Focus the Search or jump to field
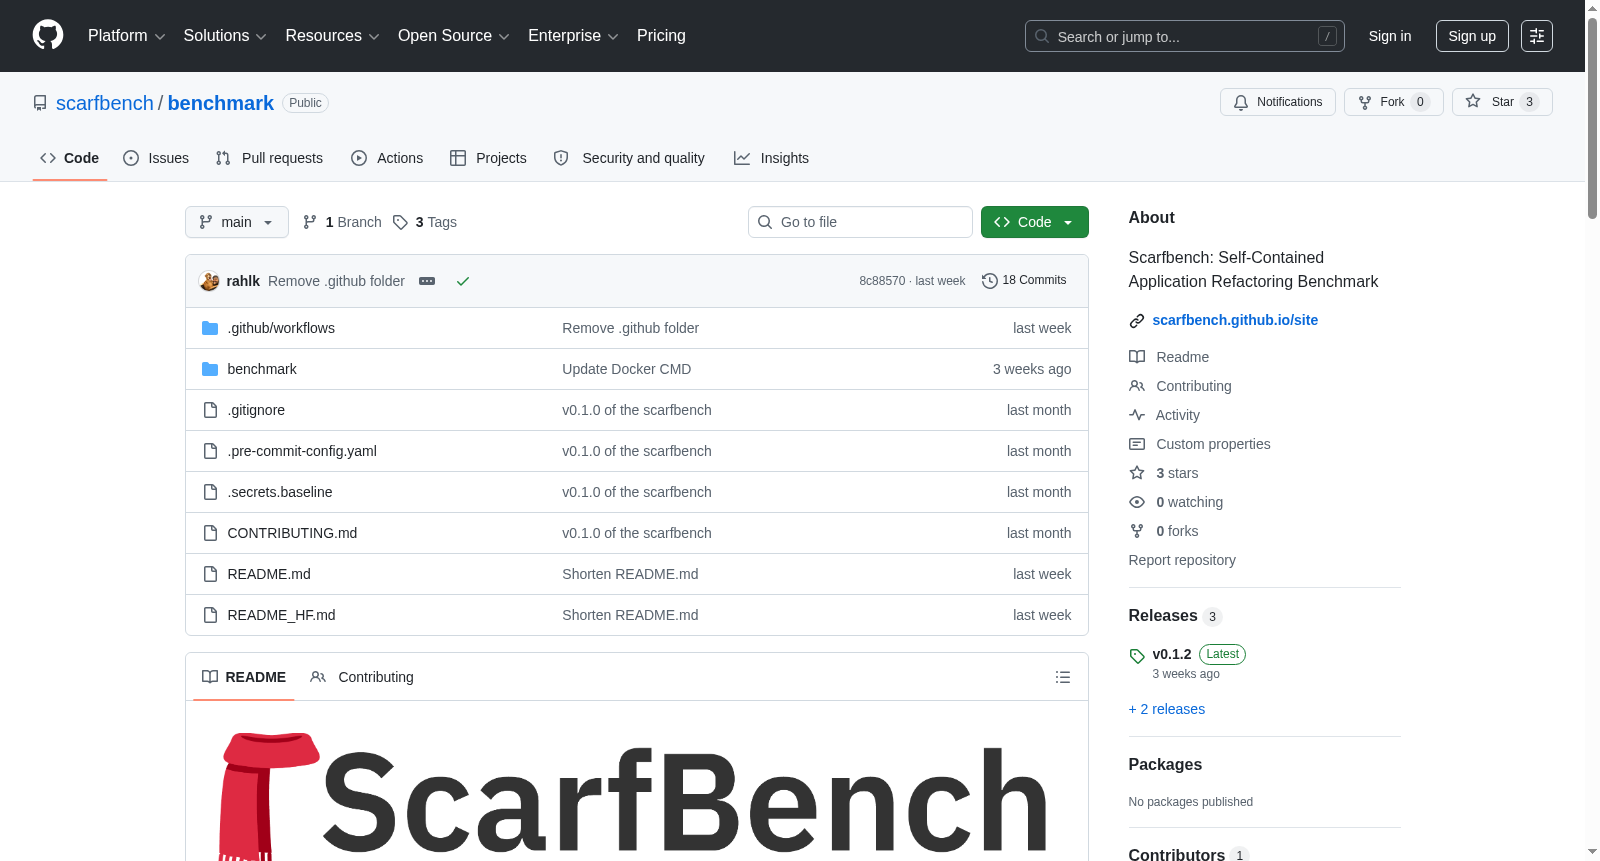Screen dimensions: 1600x861 point(1184,36)
